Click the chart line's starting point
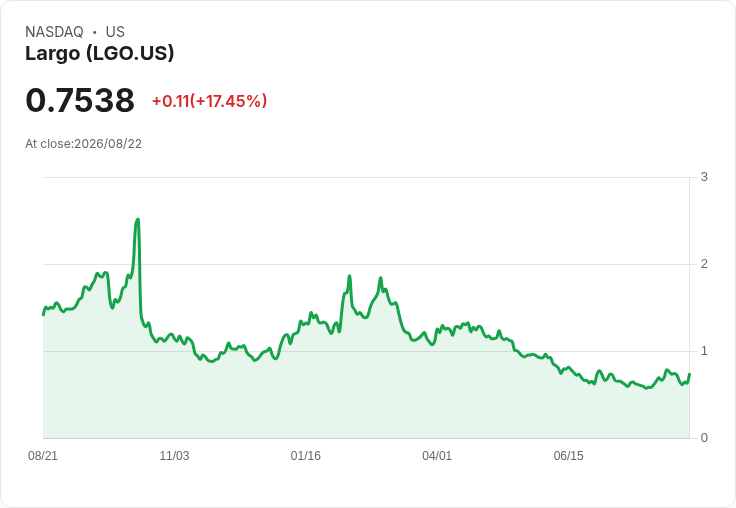 pos(43,315)
